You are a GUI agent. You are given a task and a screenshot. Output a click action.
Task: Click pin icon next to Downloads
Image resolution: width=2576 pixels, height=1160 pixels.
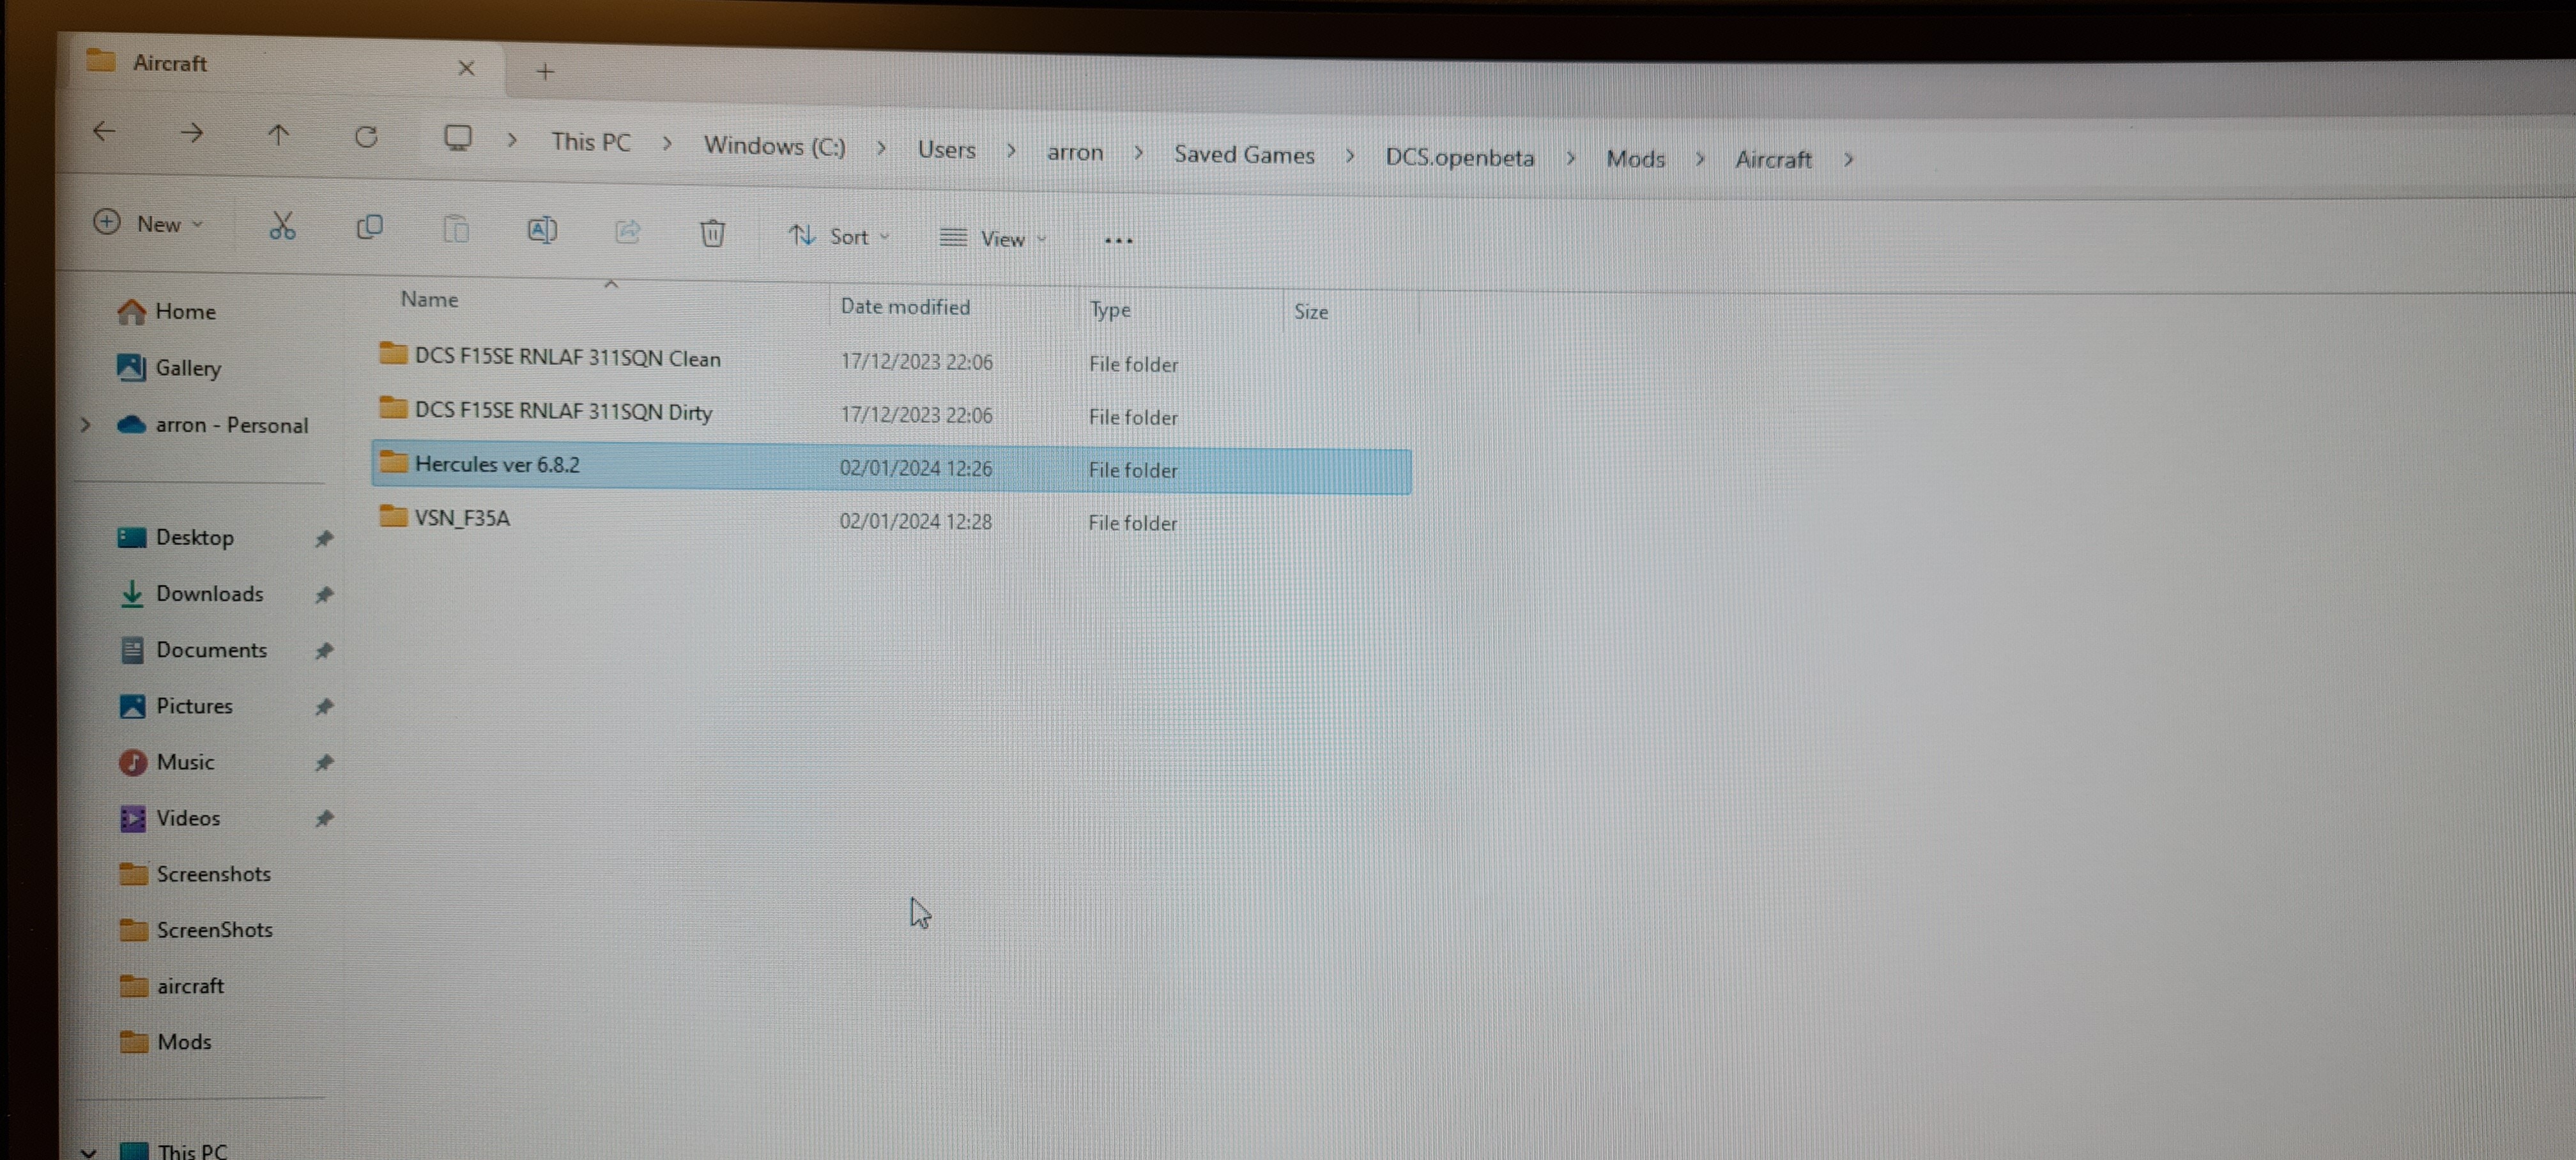click(323, 594)
